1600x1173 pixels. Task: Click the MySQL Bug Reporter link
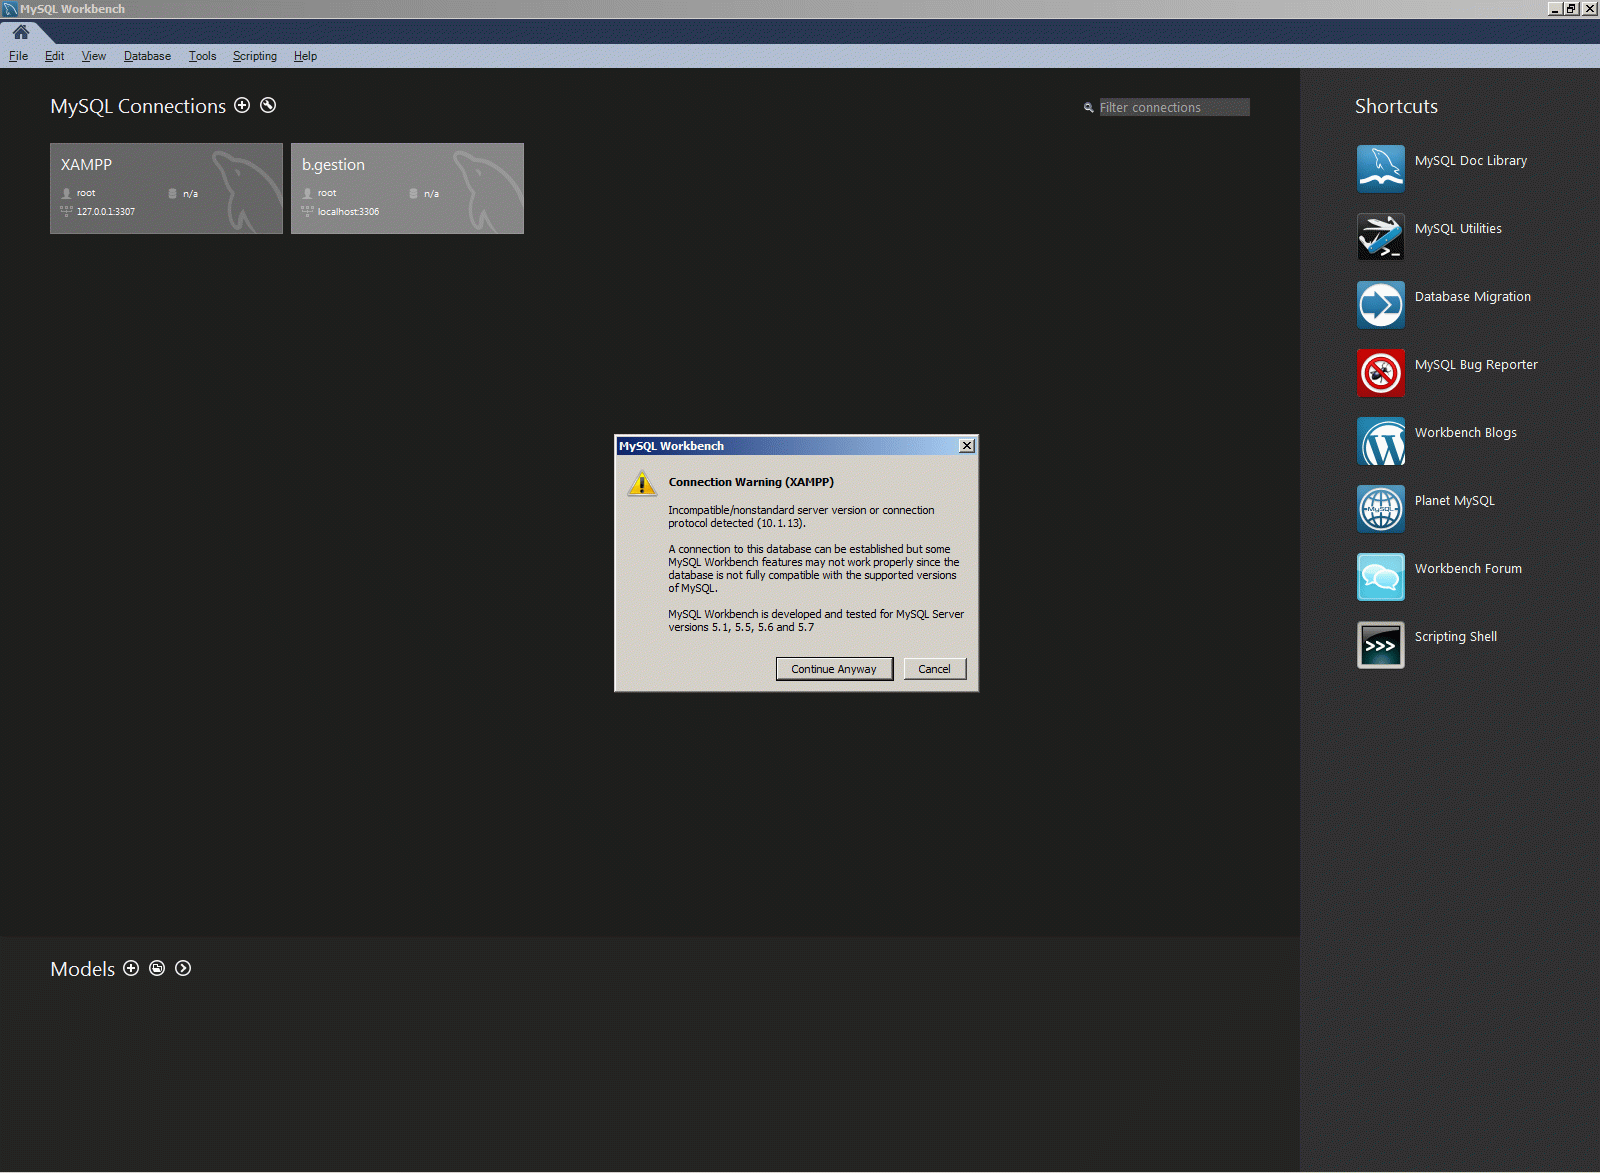coord(1476,365)
